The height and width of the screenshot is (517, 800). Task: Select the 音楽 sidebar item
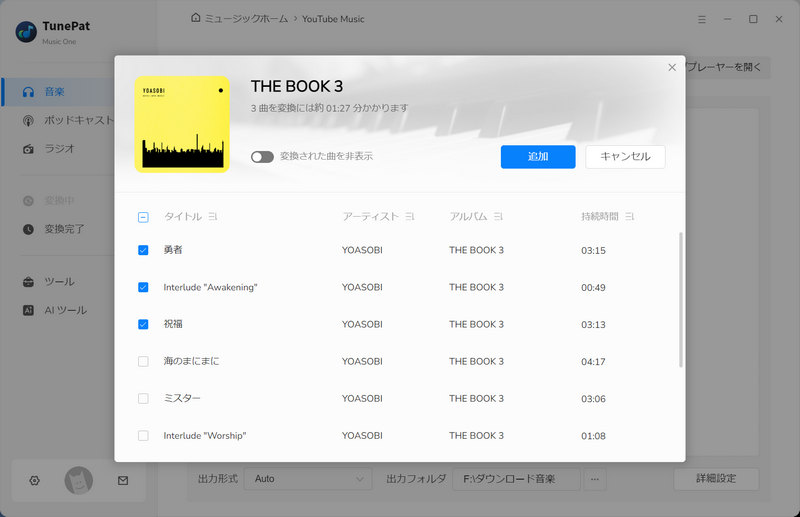(58, 92)
